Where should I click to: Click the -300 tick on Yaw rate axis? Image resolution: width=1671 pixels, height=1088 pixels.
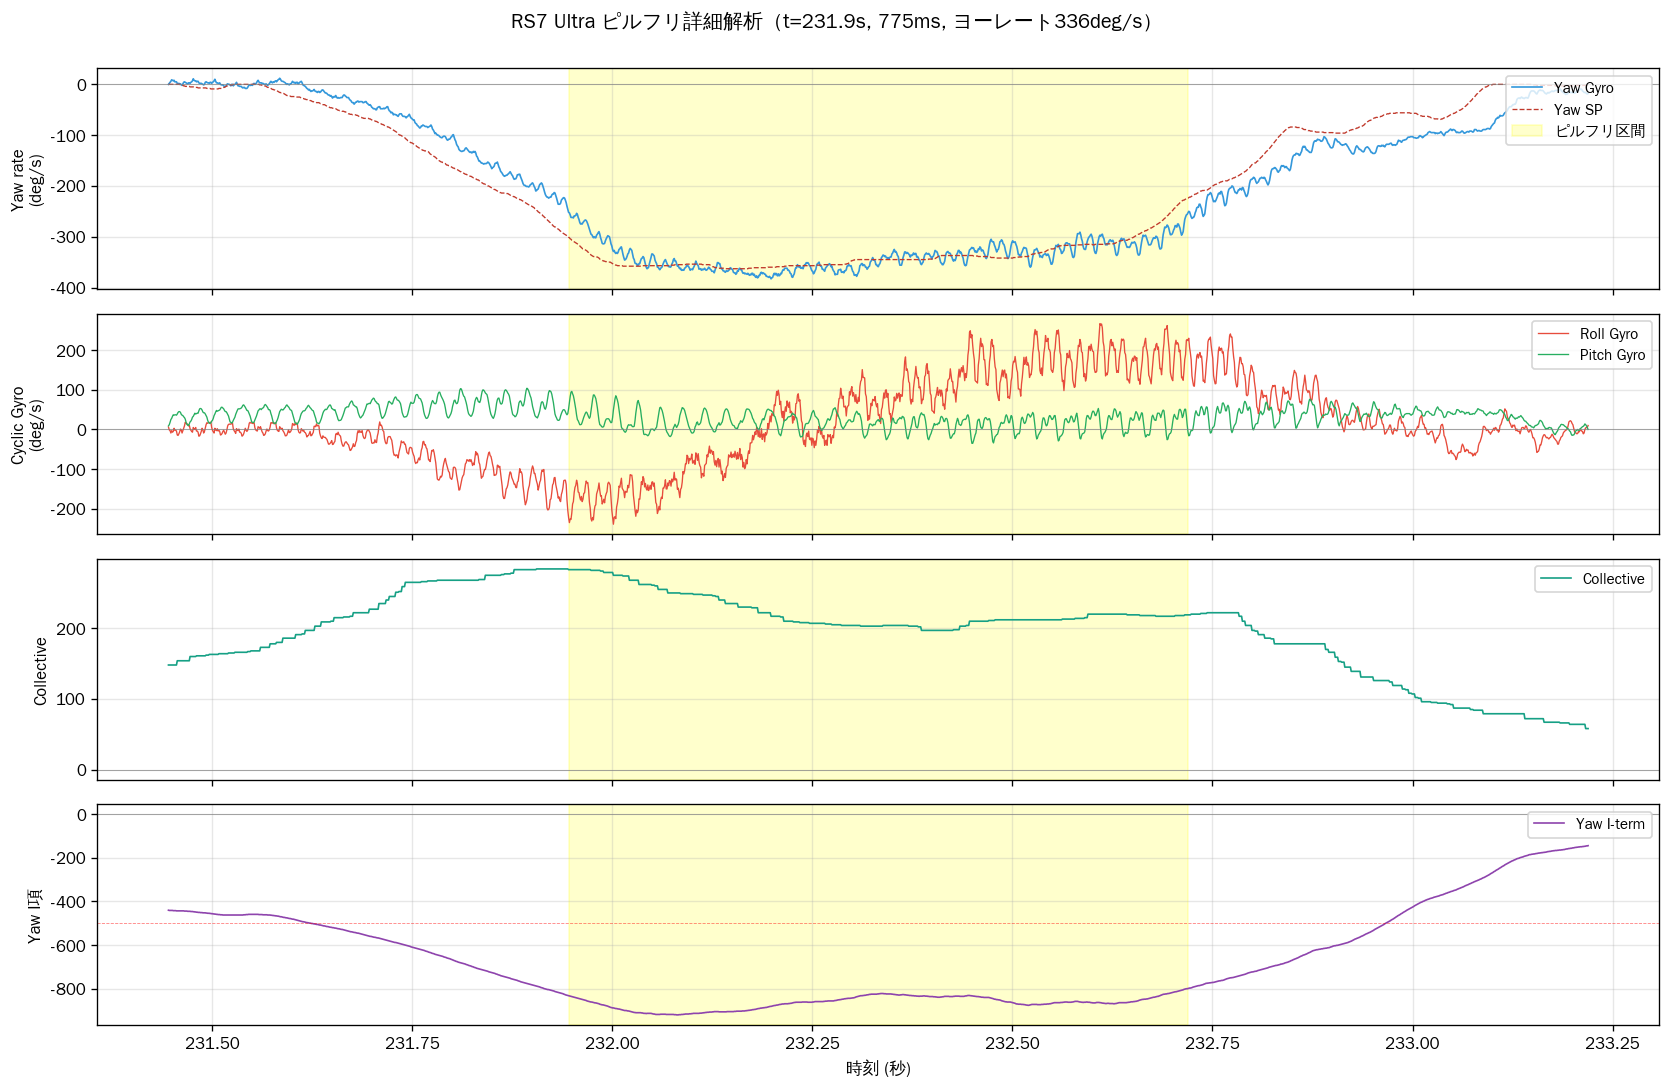pos(70,238)
